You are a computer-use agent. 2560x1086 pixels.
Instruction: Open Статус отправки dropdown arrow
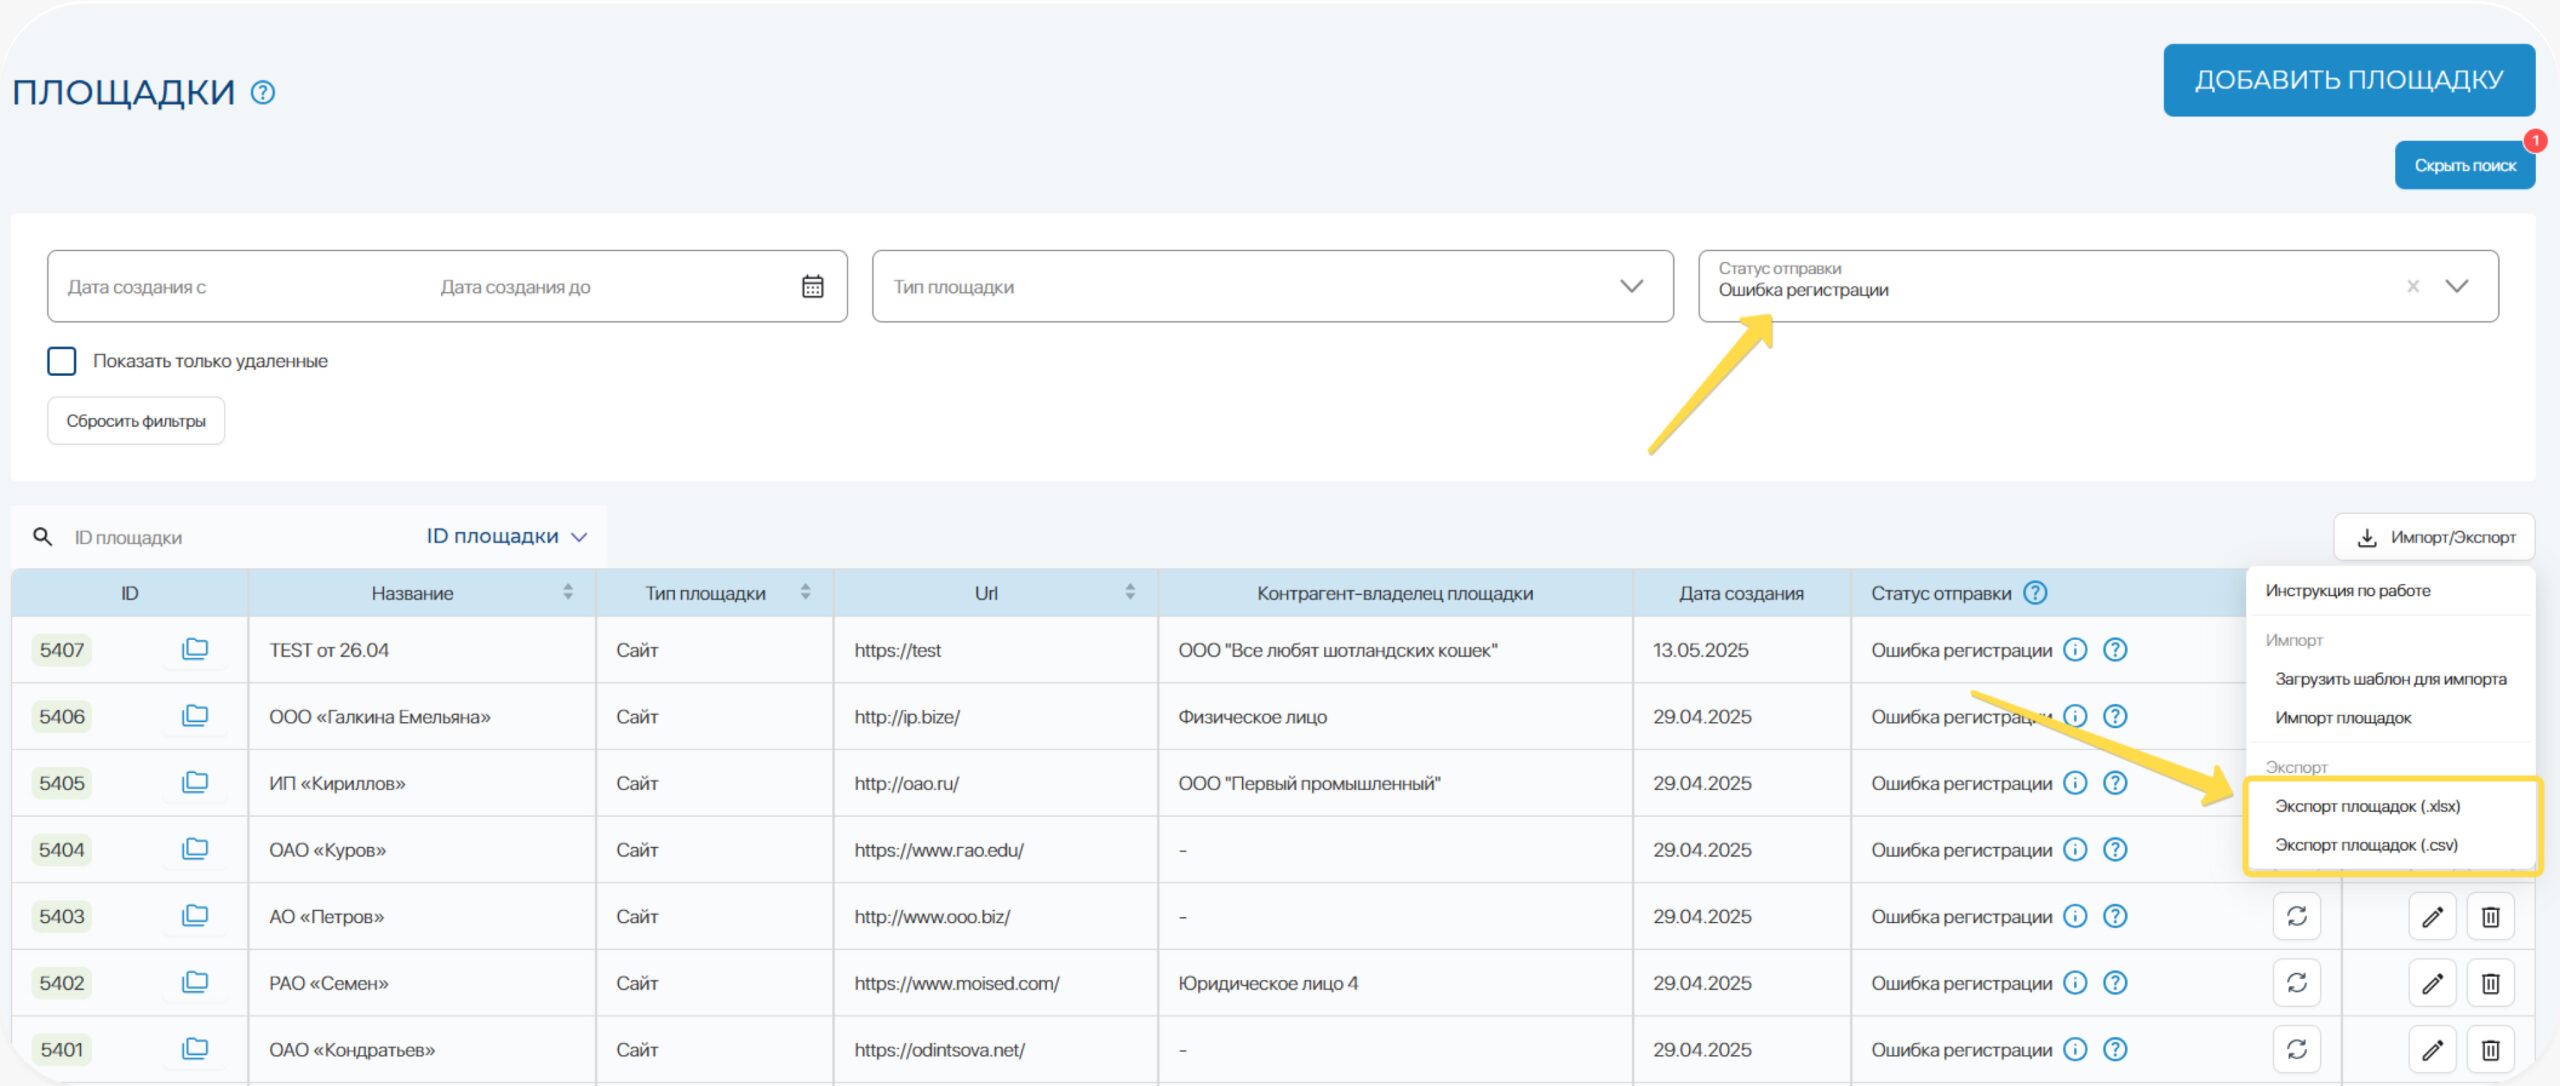coord(2457,287)
